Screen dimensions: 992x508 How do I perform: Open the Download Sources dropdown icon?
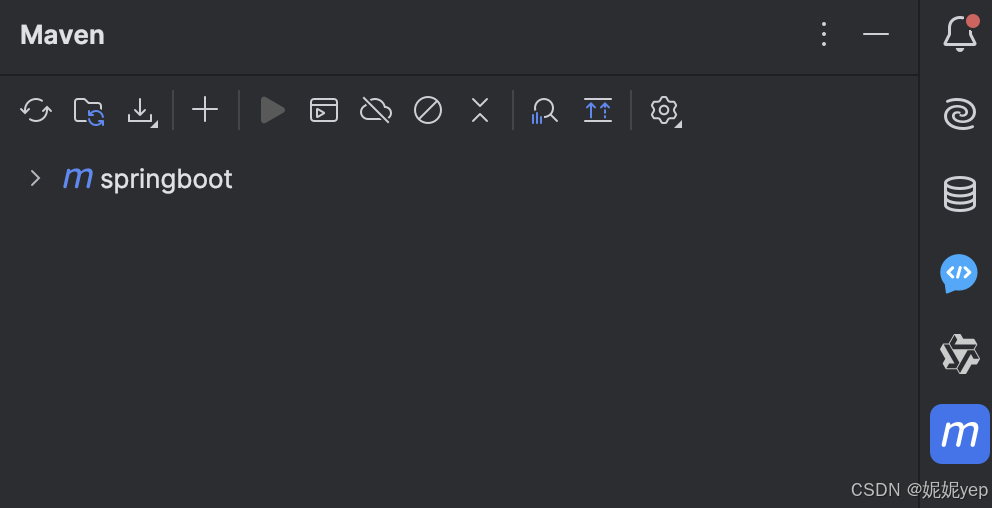pyautogui.click(x=141, y=111)
